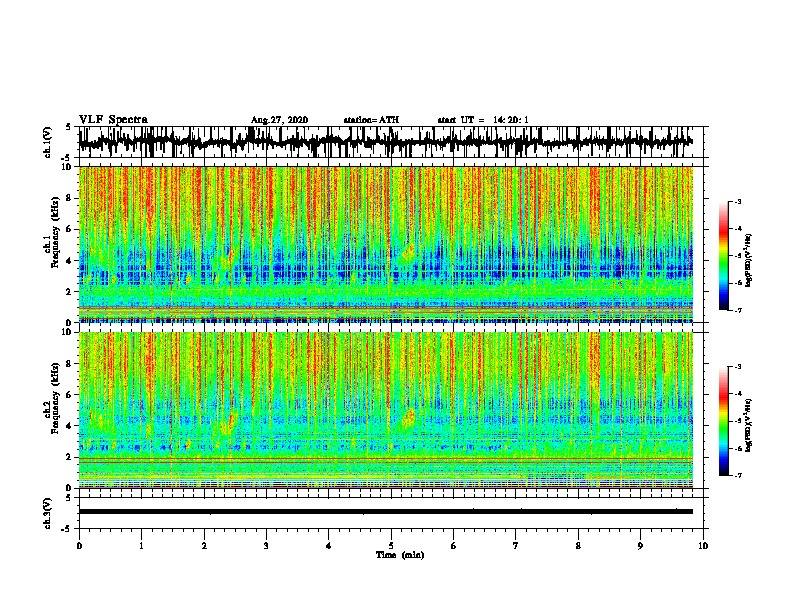Click the 'Time (min)' axis label

[x=400, y=555]
